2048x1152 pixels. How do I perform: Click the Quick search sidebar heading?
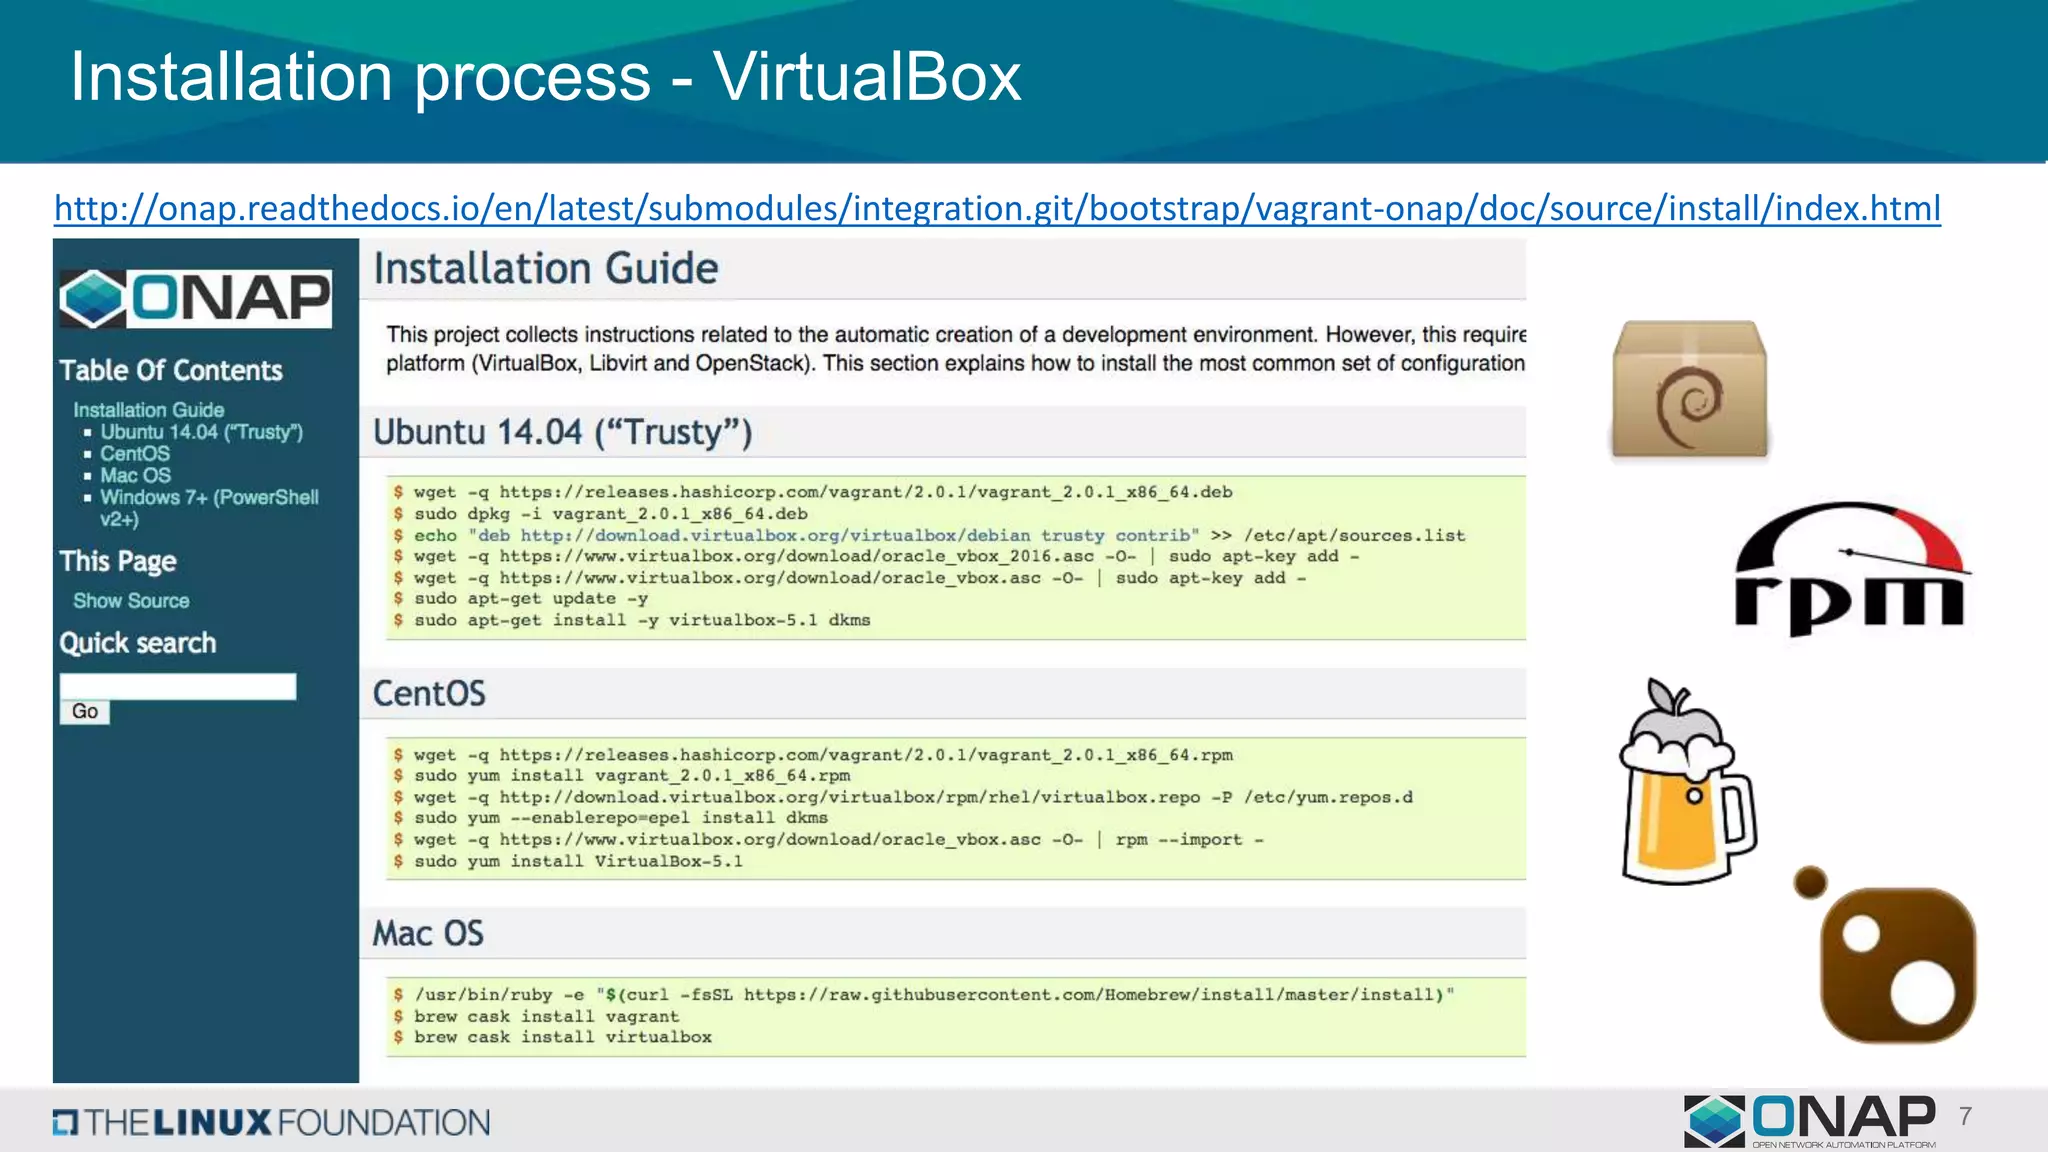click(138, 643)
